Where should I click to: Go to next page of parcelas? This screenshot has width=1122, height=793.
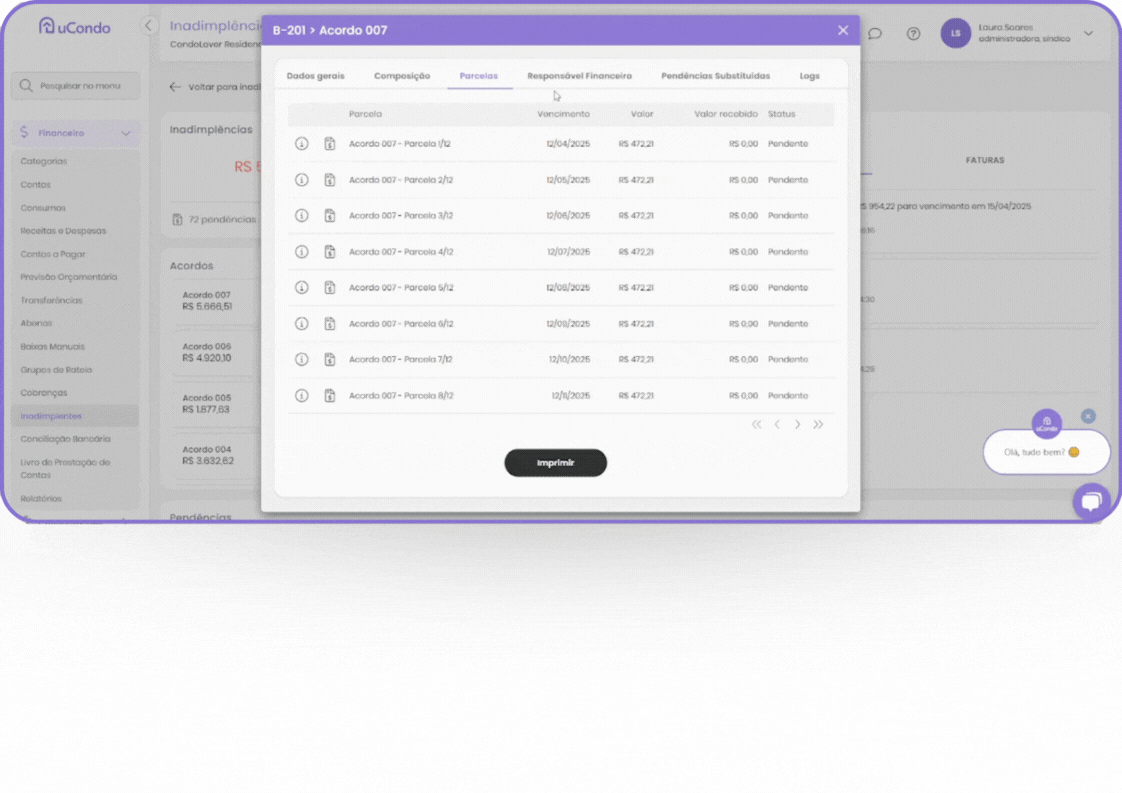point(797,425)
